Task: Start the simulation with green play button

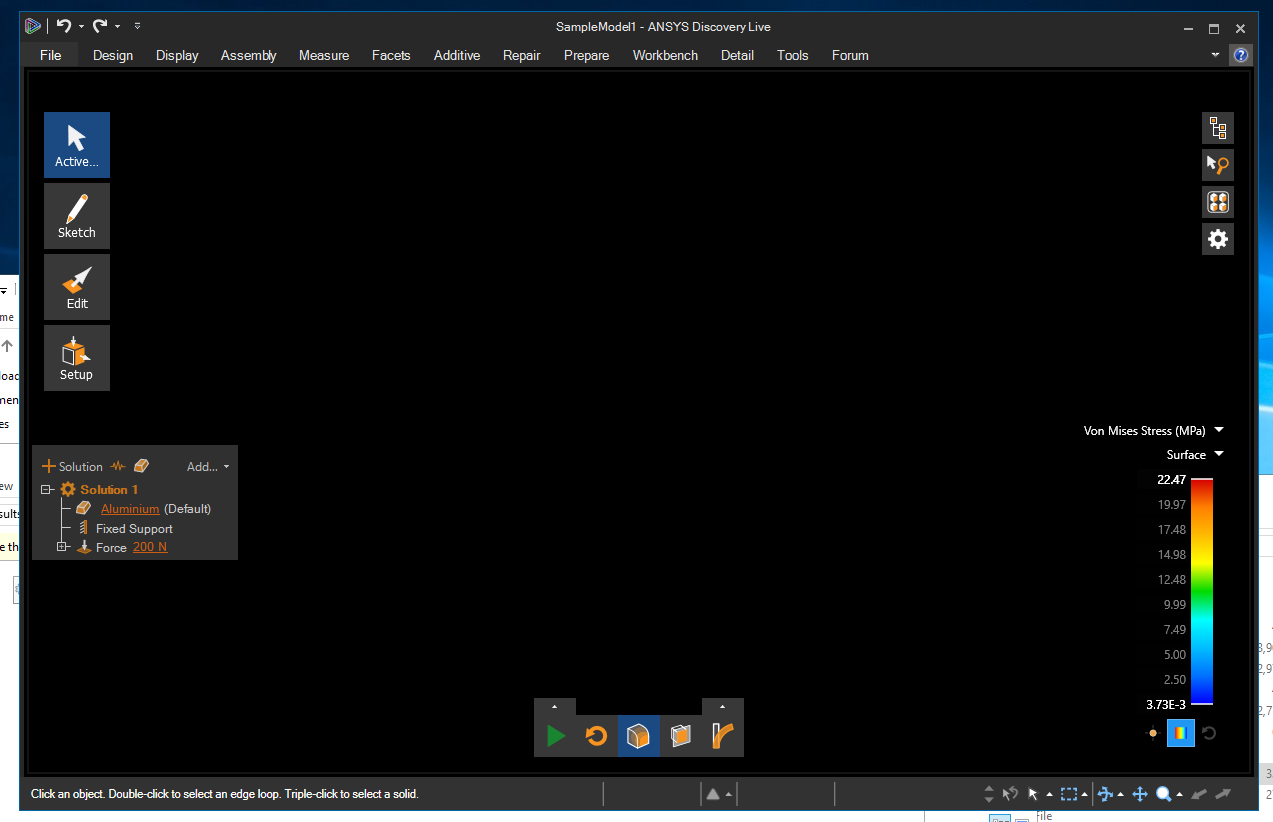Action: pos(556,737)
